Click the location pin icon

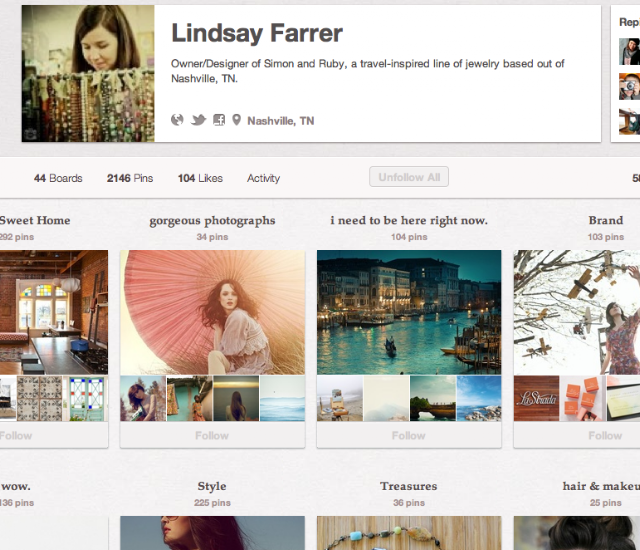click(236, 120)
